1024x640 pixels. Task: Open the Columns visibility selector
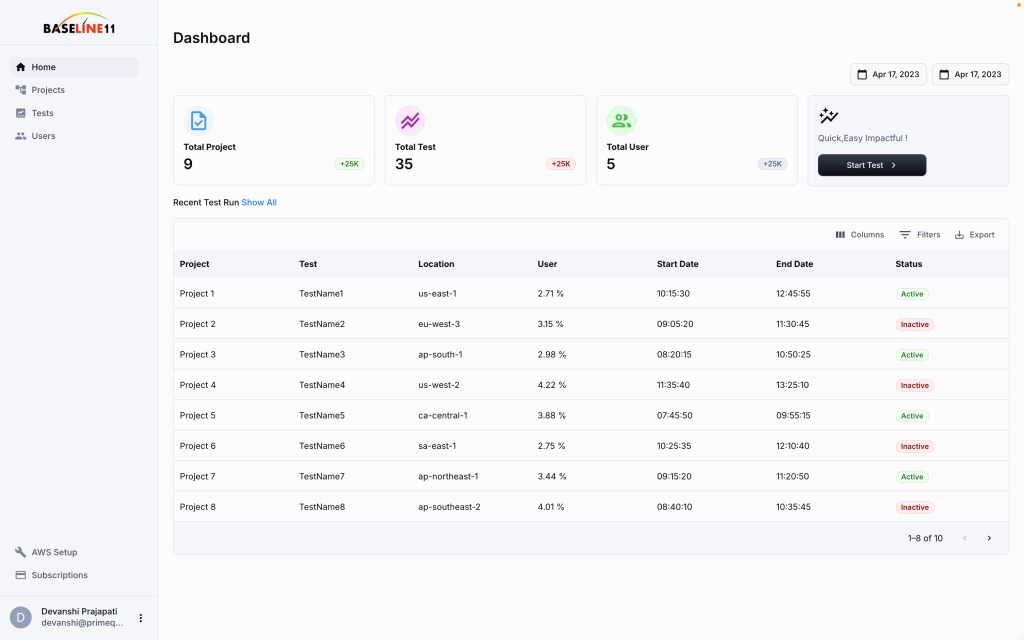pos(859,235)
